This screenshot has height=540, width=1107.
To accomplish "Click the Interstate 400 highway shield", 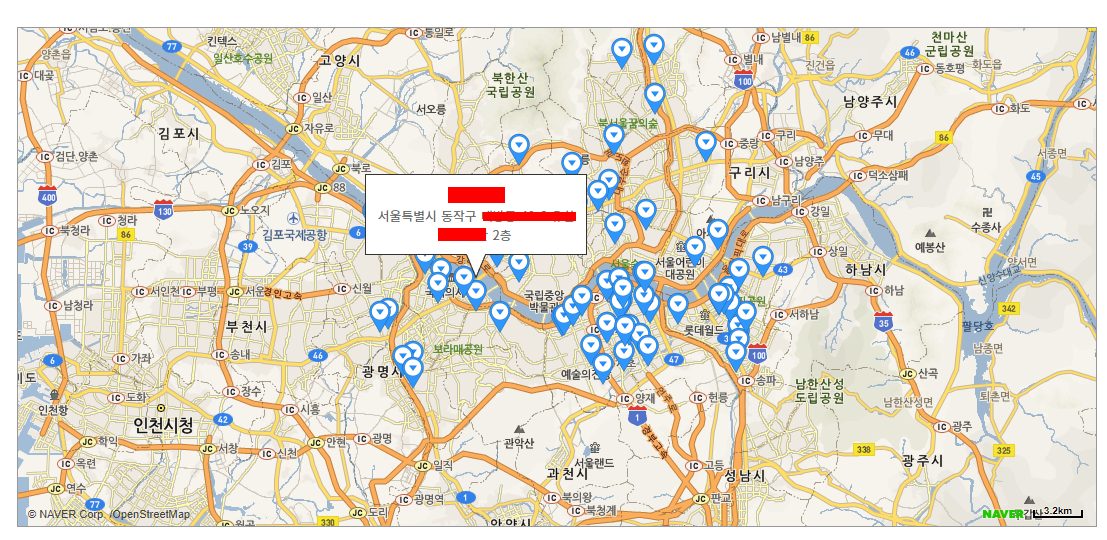I will [x=47, y=195].
